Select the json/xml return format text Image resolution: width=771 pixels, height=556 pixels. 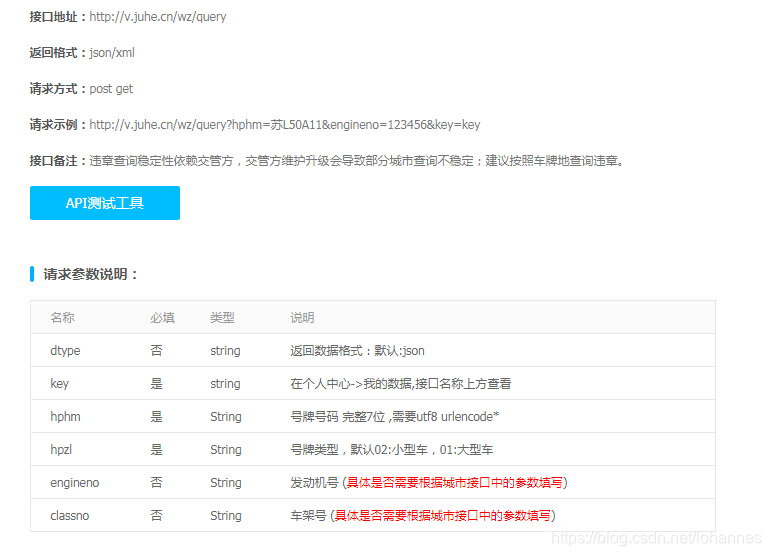[112, 53]
